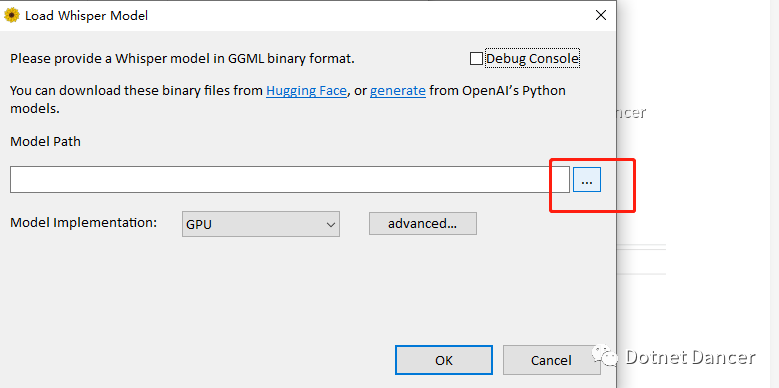Focus the Model Path text field
The width and height of the screenshot is (779, 388).
click(x=290, y=179)
